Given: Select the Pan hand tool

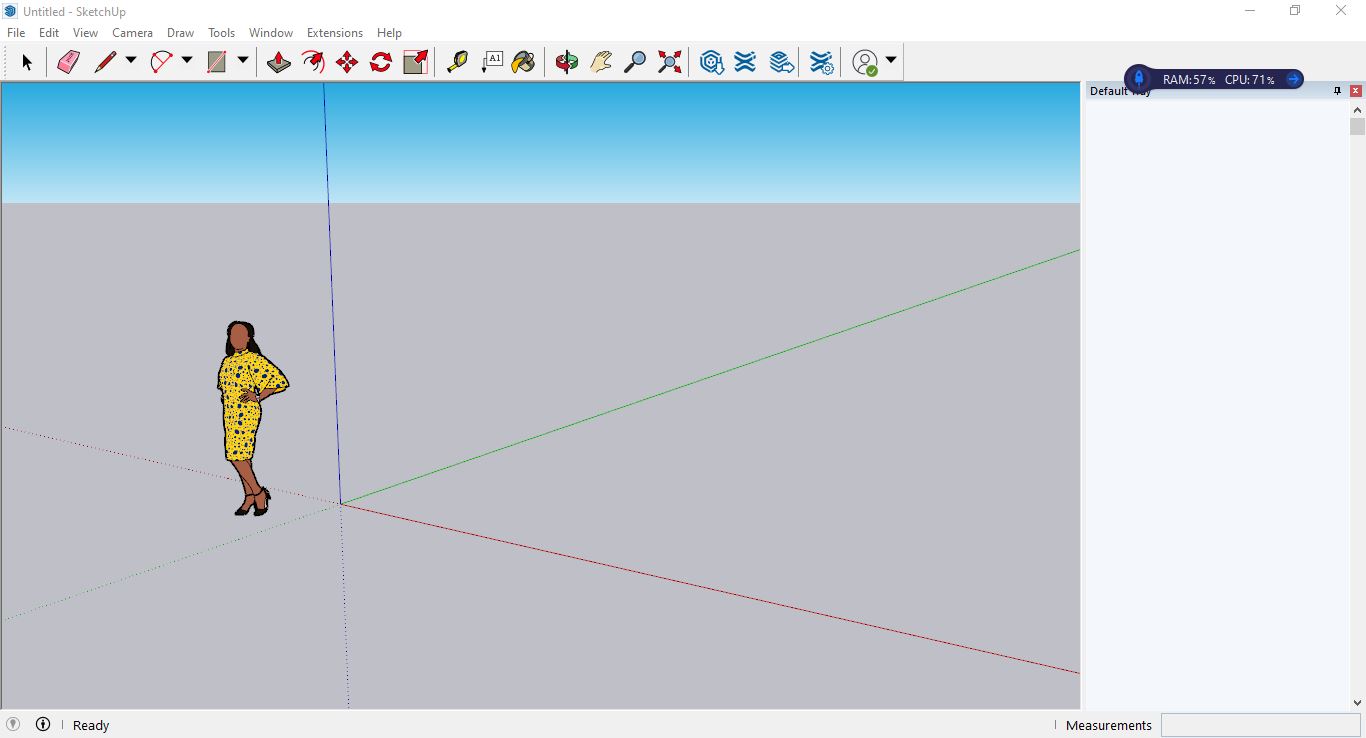Looking at the screenshot, I should (601, 62).
